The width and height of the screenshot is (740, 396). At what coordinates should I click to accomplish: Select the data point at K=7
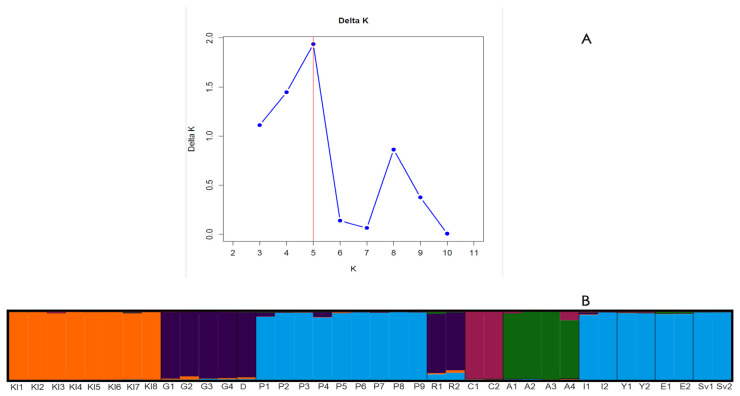pyautogui.click(x=367, y=228)
